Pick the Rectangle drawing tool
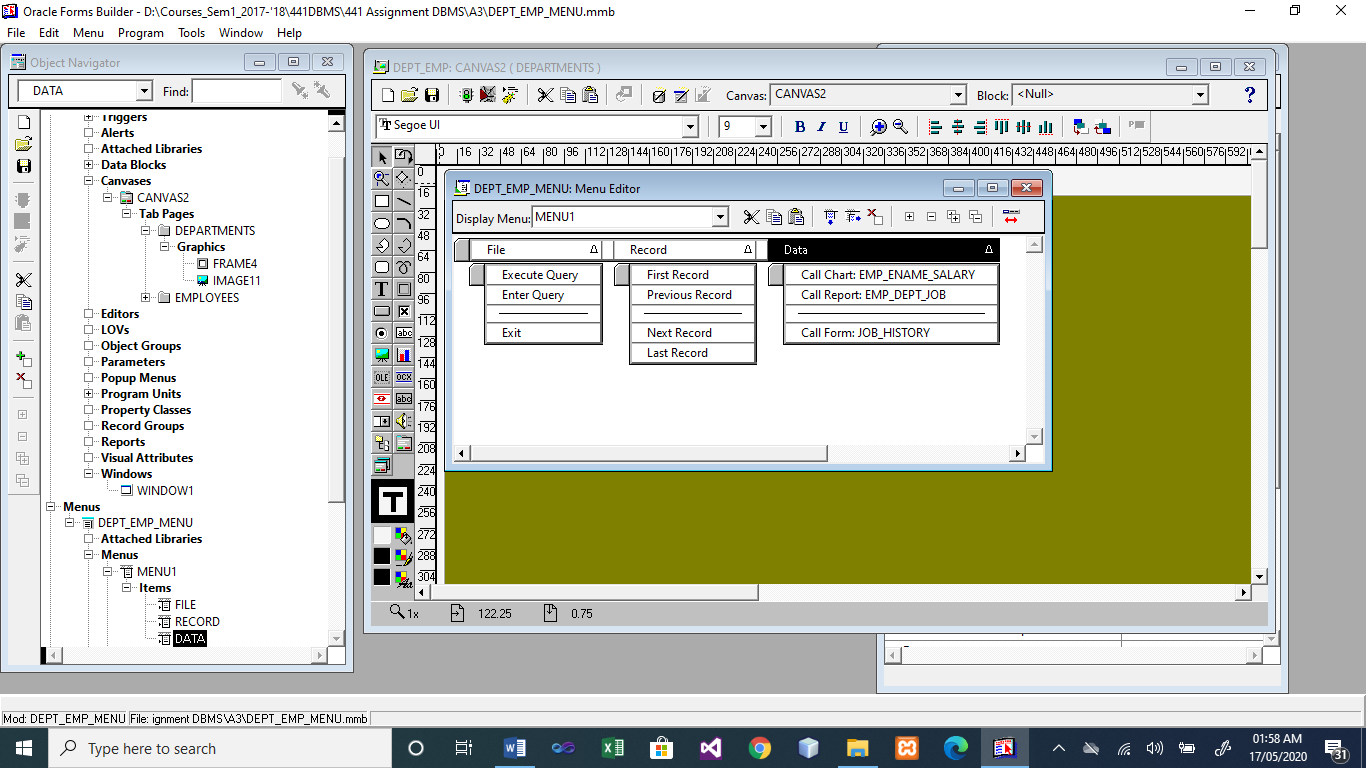 pyautogui.click(x=382, y=201)
